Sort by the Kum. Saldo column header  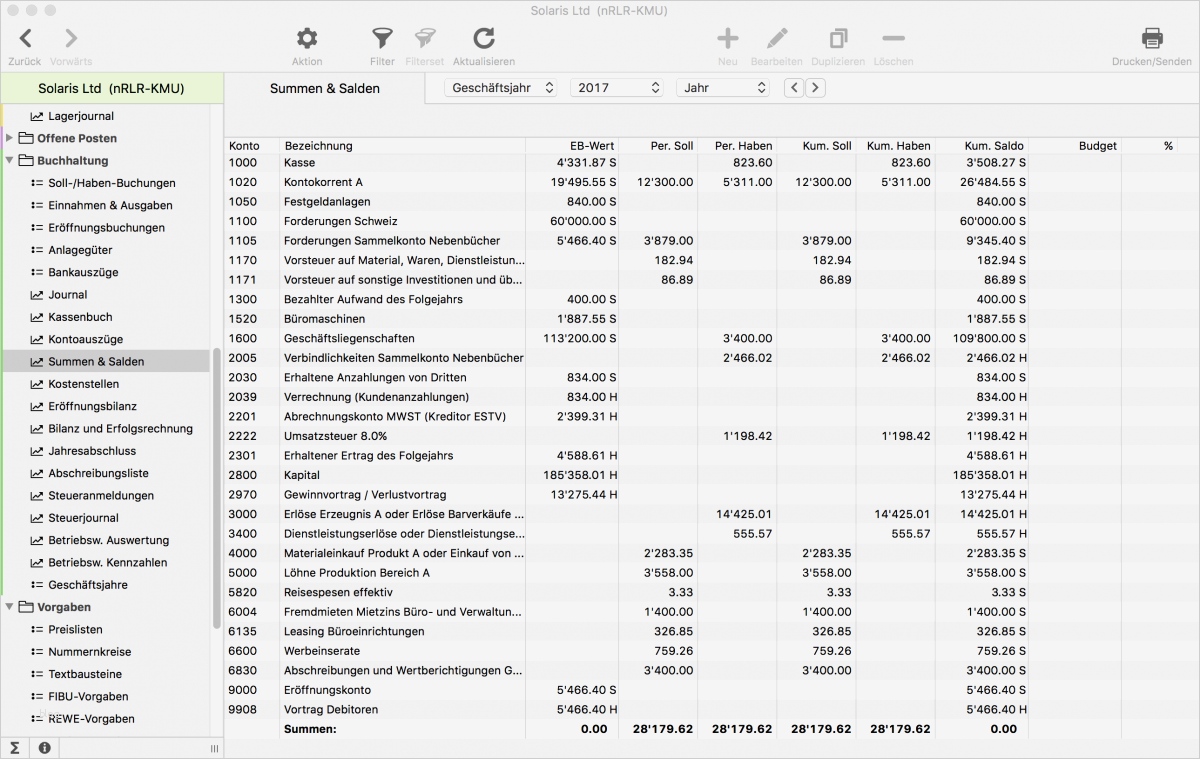[993, 146]
